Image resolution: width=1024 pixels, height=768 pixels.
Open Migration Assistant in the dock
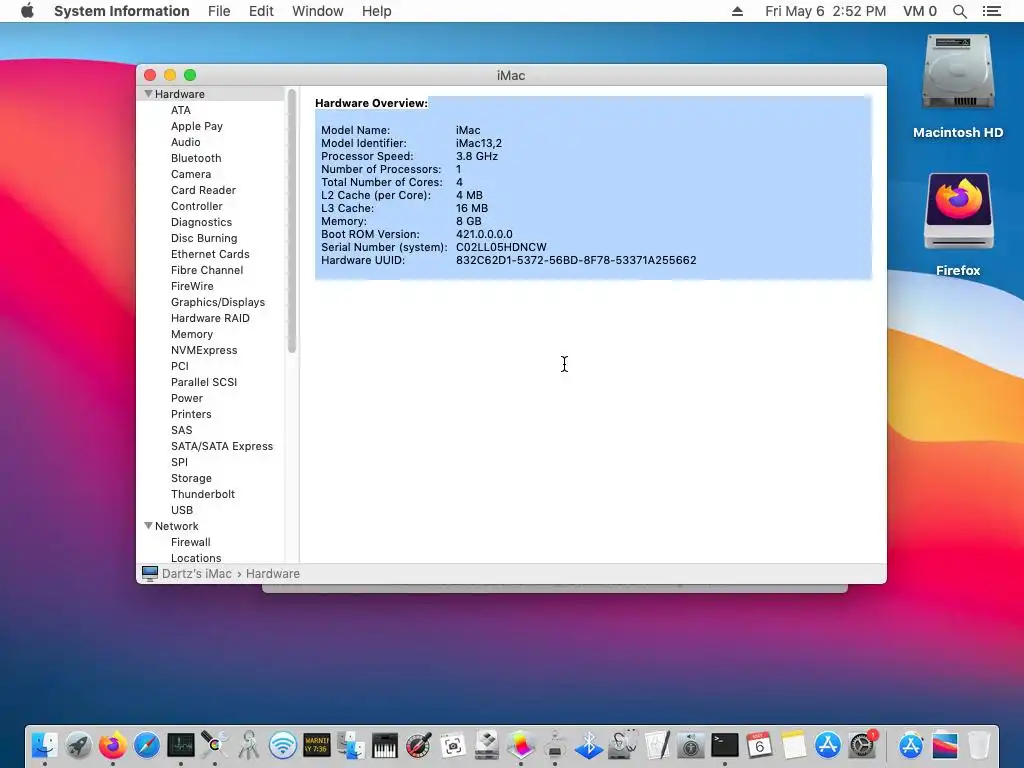[351, 745]
